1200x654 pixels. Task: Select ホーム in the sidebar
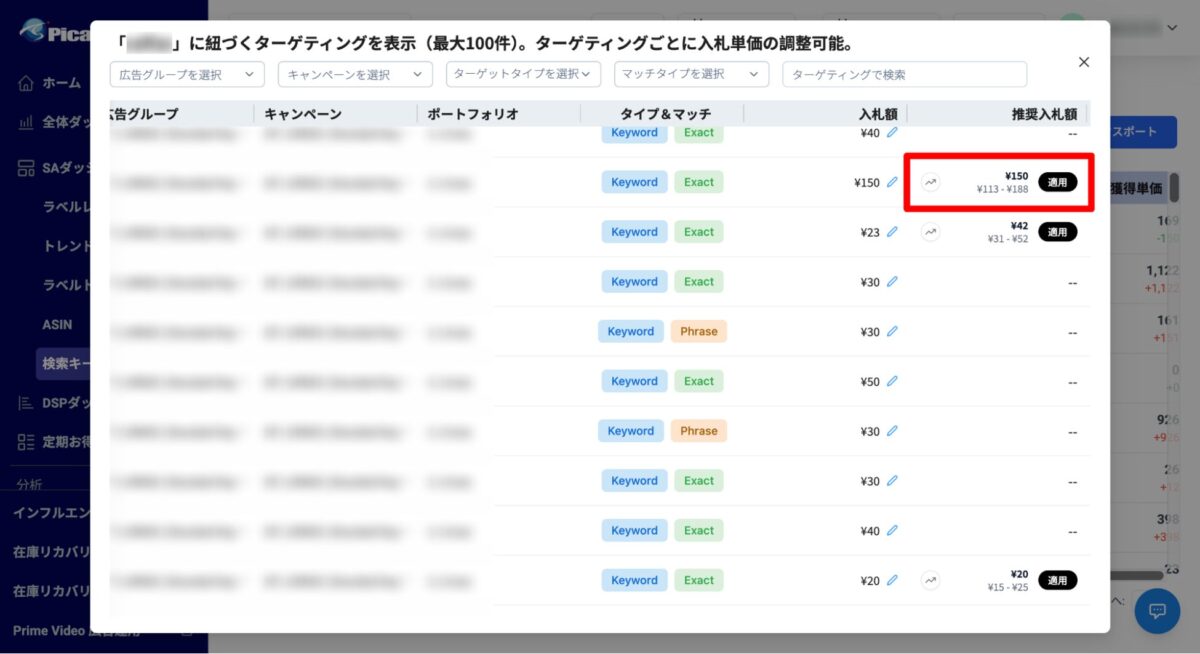pyautogui.click(x=60, y=83)
